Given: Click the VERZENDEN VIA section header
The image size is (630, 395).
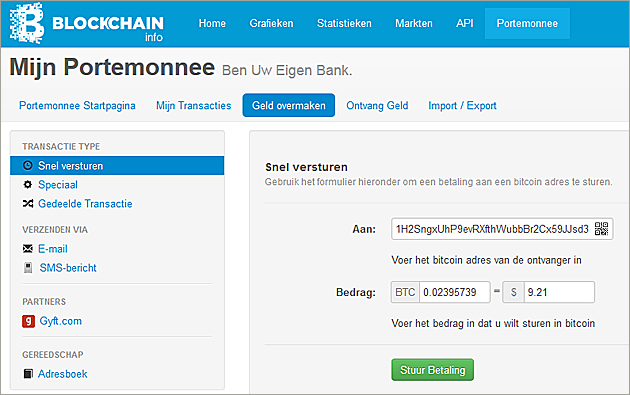Looking at the screenshot, I should click(x=55, y=230).
